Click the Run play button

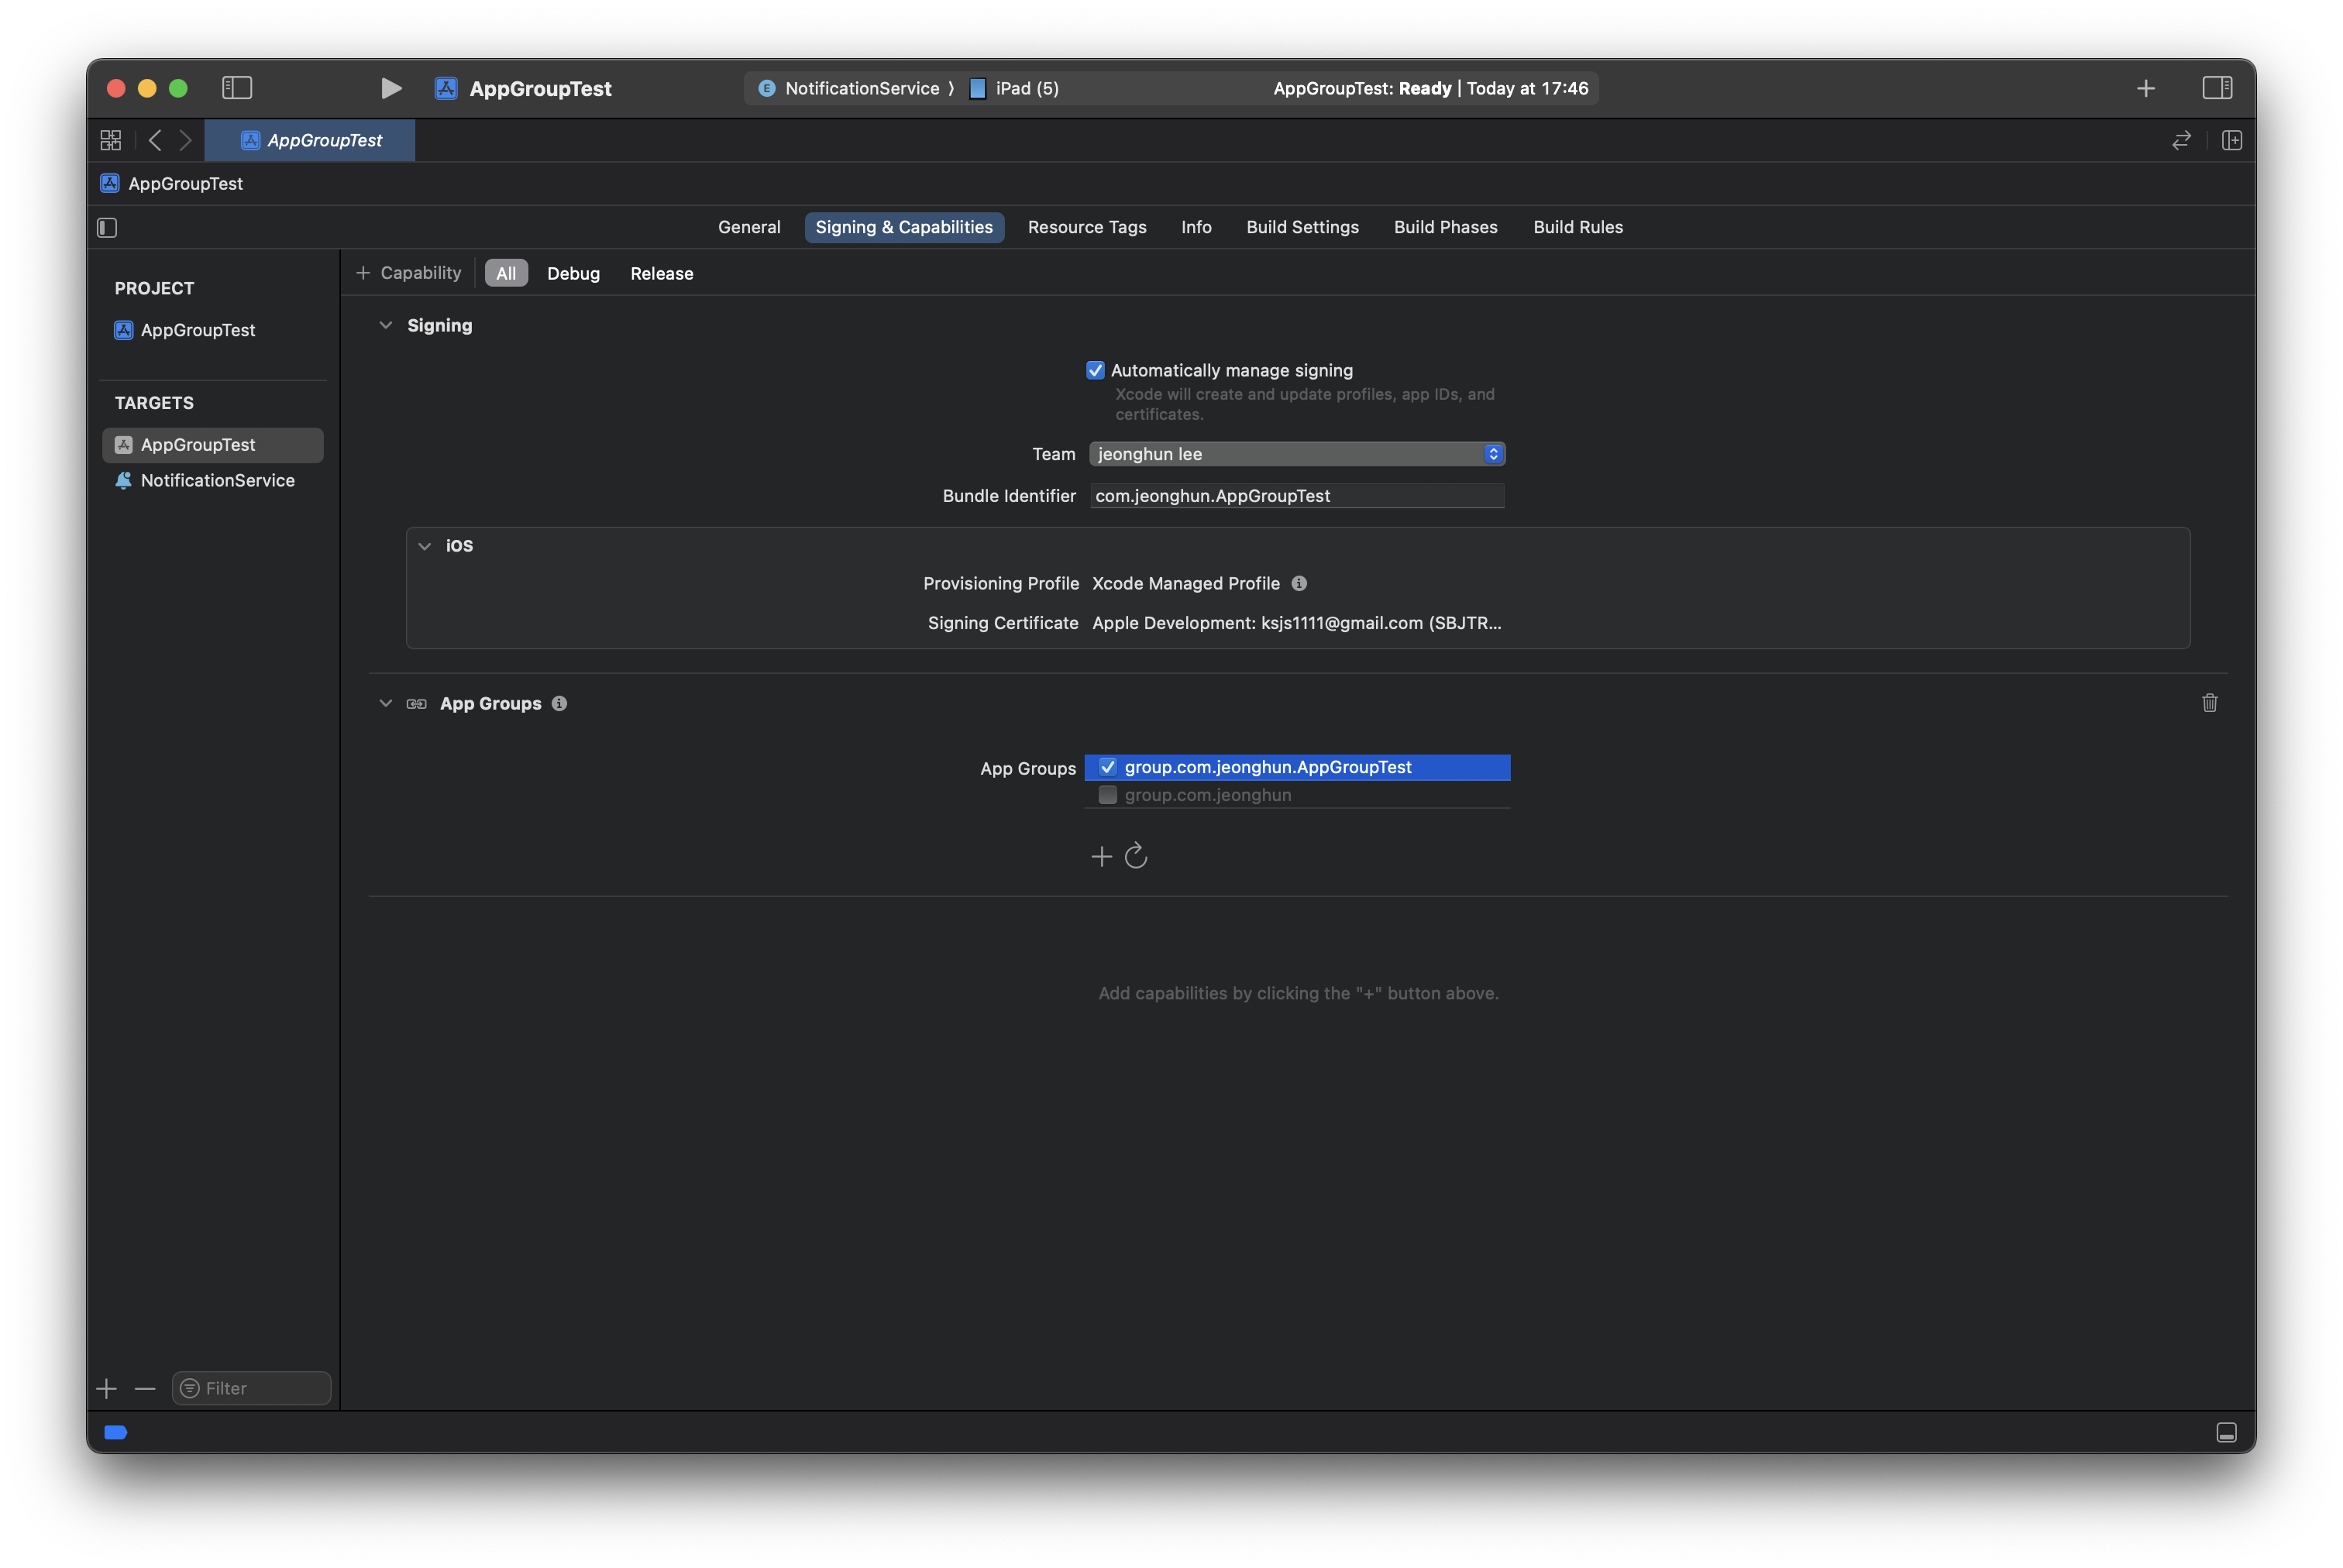tap(391, 88)
